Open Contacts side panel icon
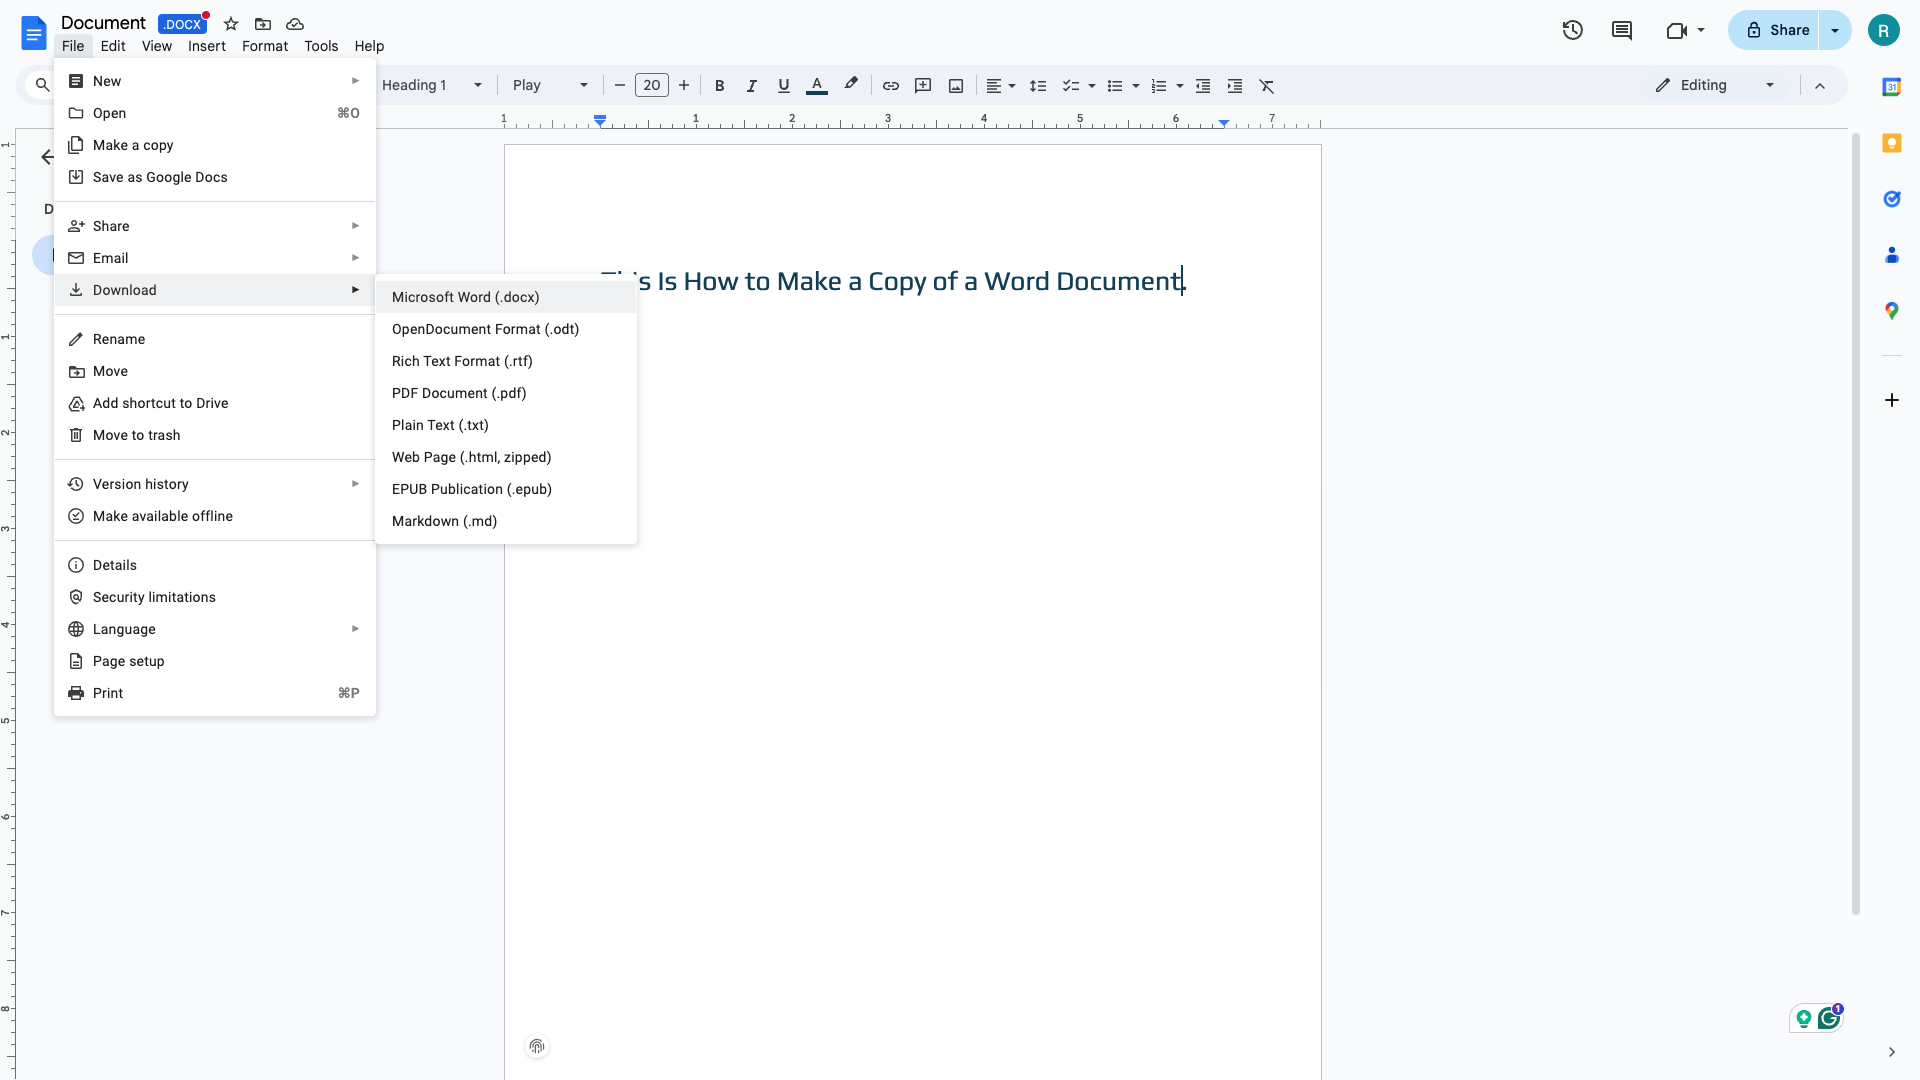This screenshot has height=1080, width=1920. [1891, 255]
